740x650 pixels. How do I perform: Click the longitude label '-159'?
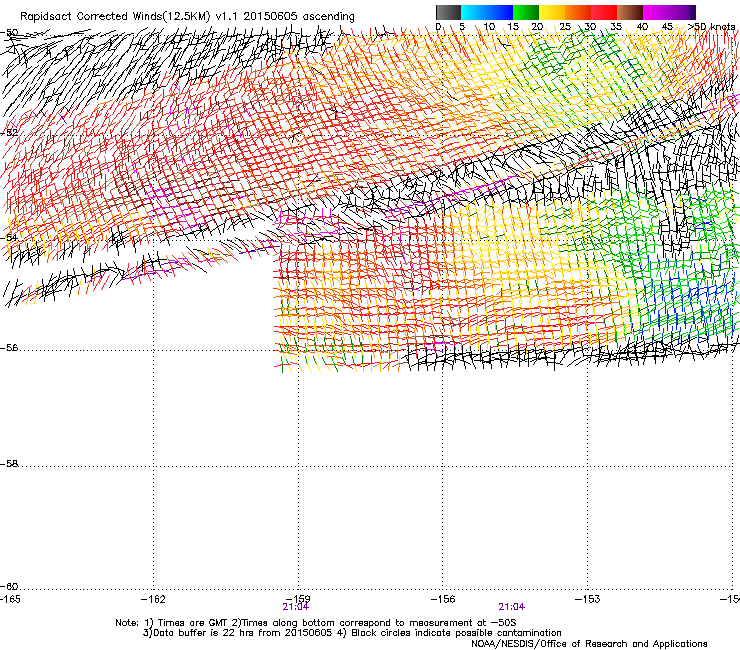pyautogui.click(x=298, y=599)
